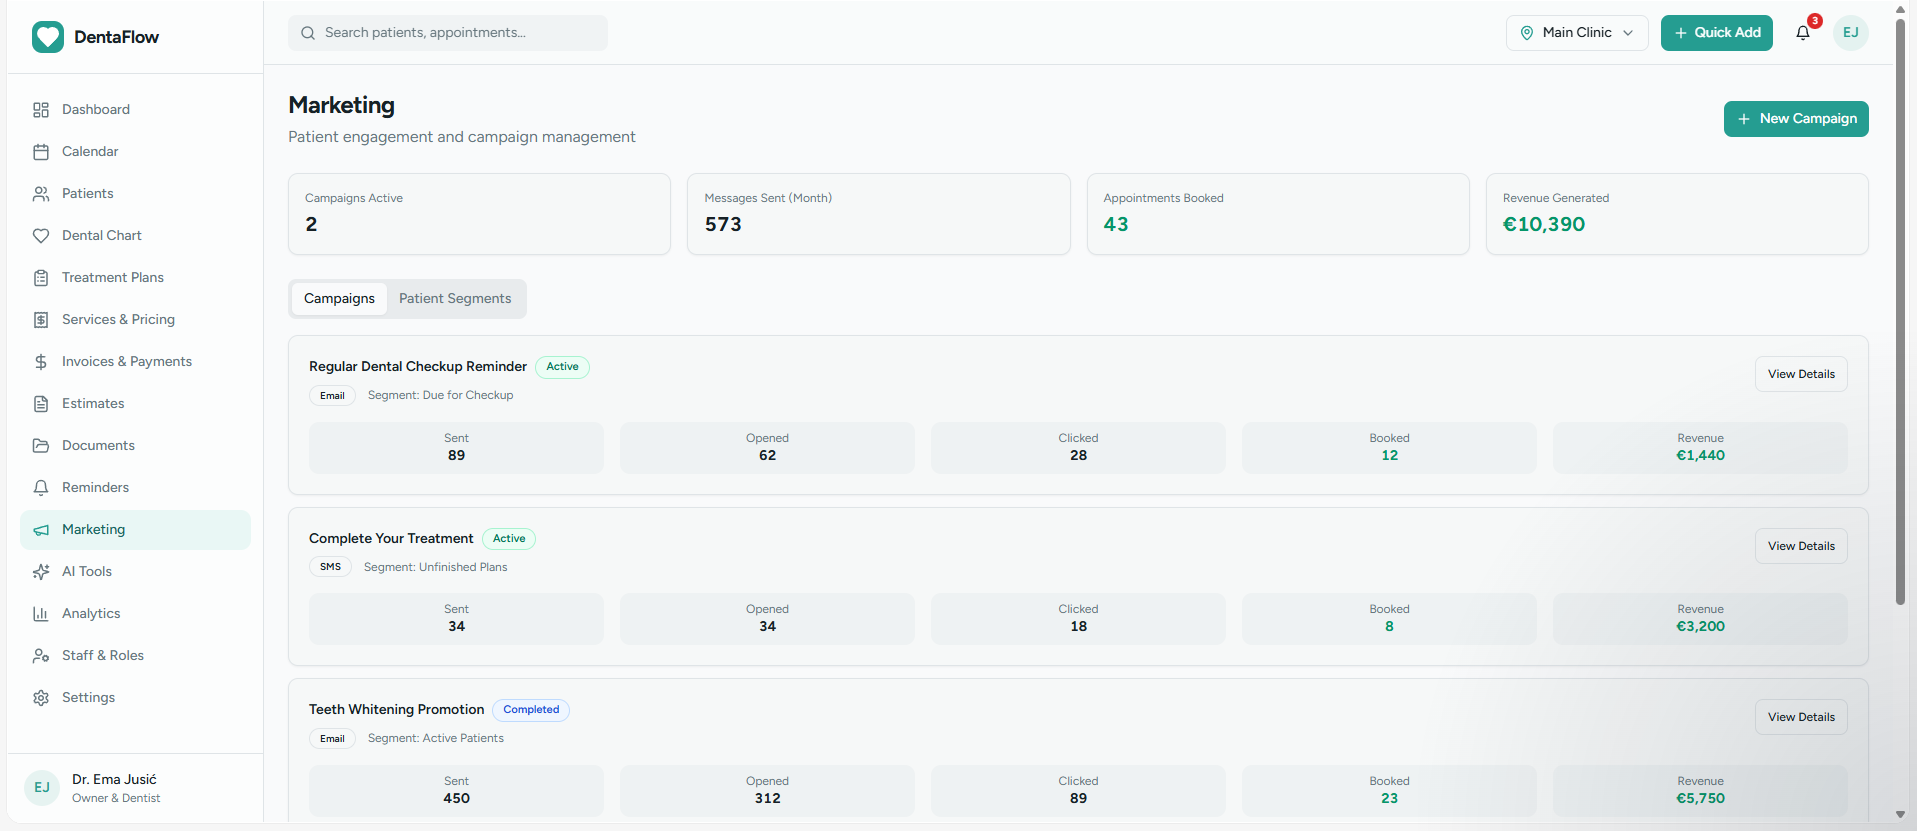Open Services & Pricing from the sidebar
Image resolution: width=1917 pixels, height=831 pixels.
tap(135, 320)
